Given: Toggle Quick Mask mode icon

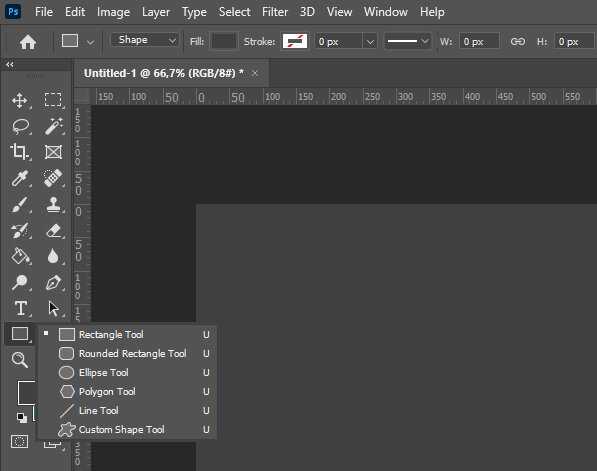Looking at the screenshot, I should click(19, 442).
